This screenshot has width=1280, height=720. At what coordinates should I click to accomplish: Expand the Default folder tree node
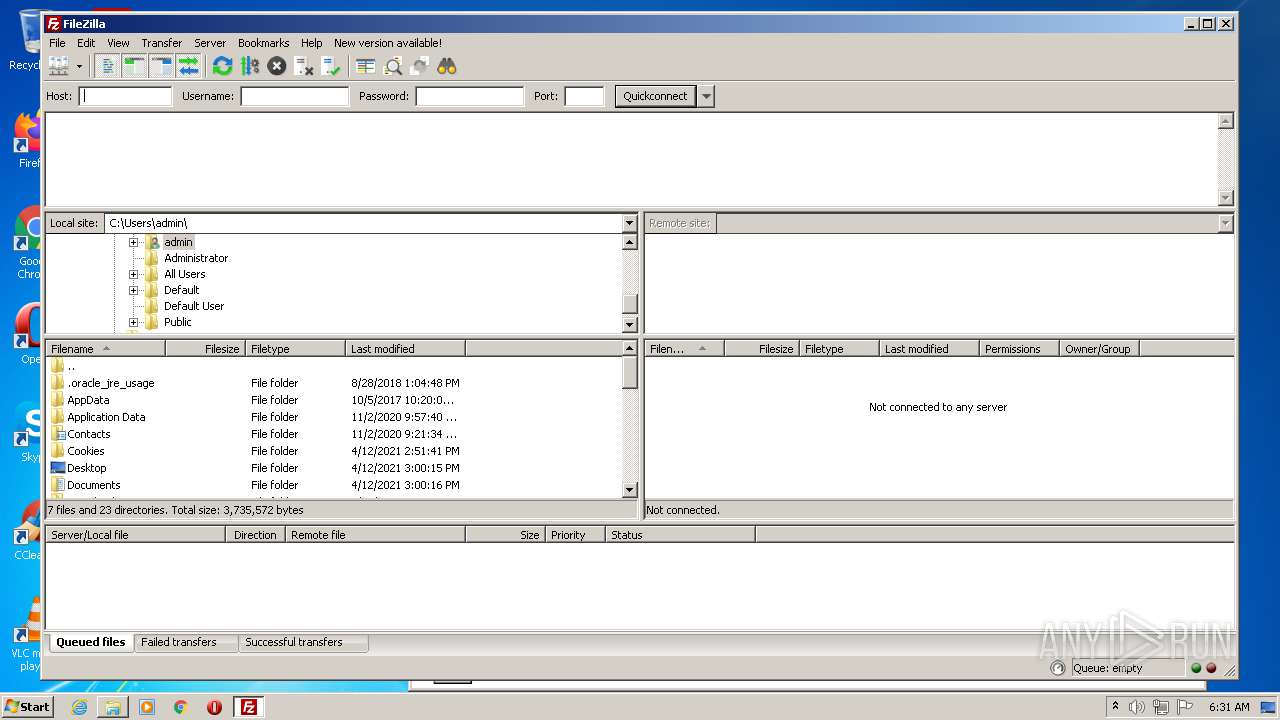133,290
